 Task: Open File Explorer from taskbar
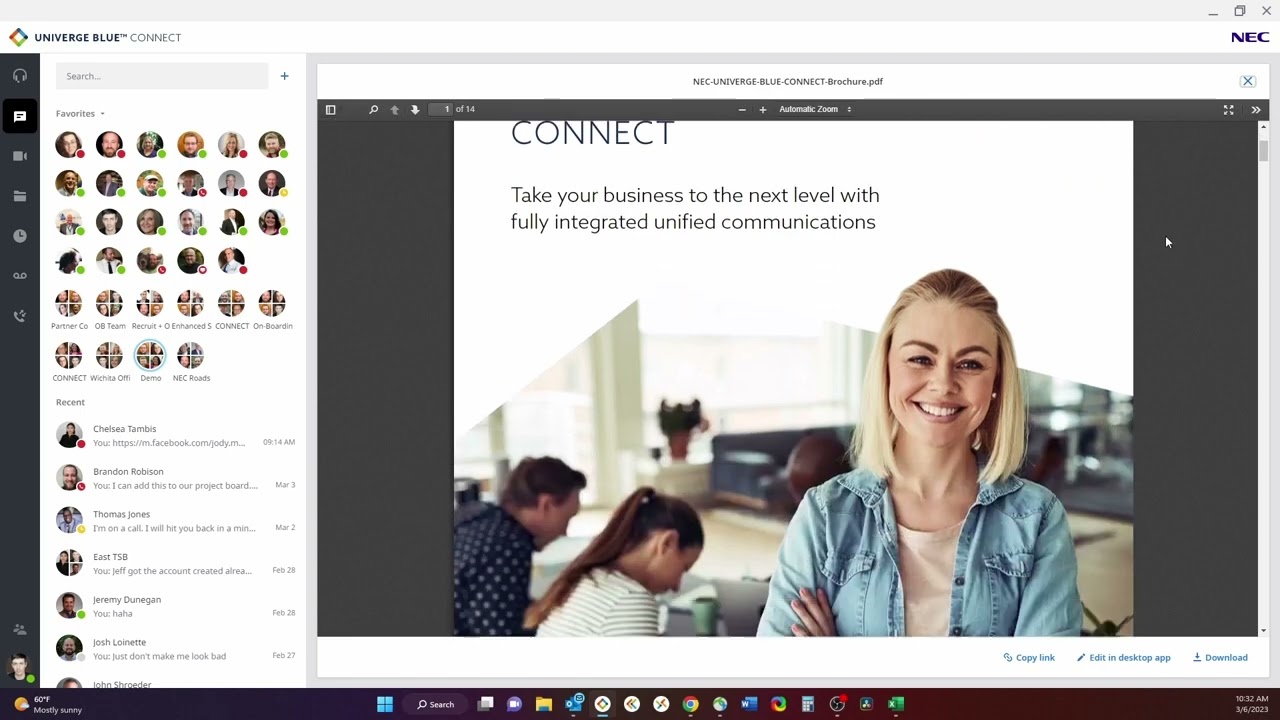[544, 704]
